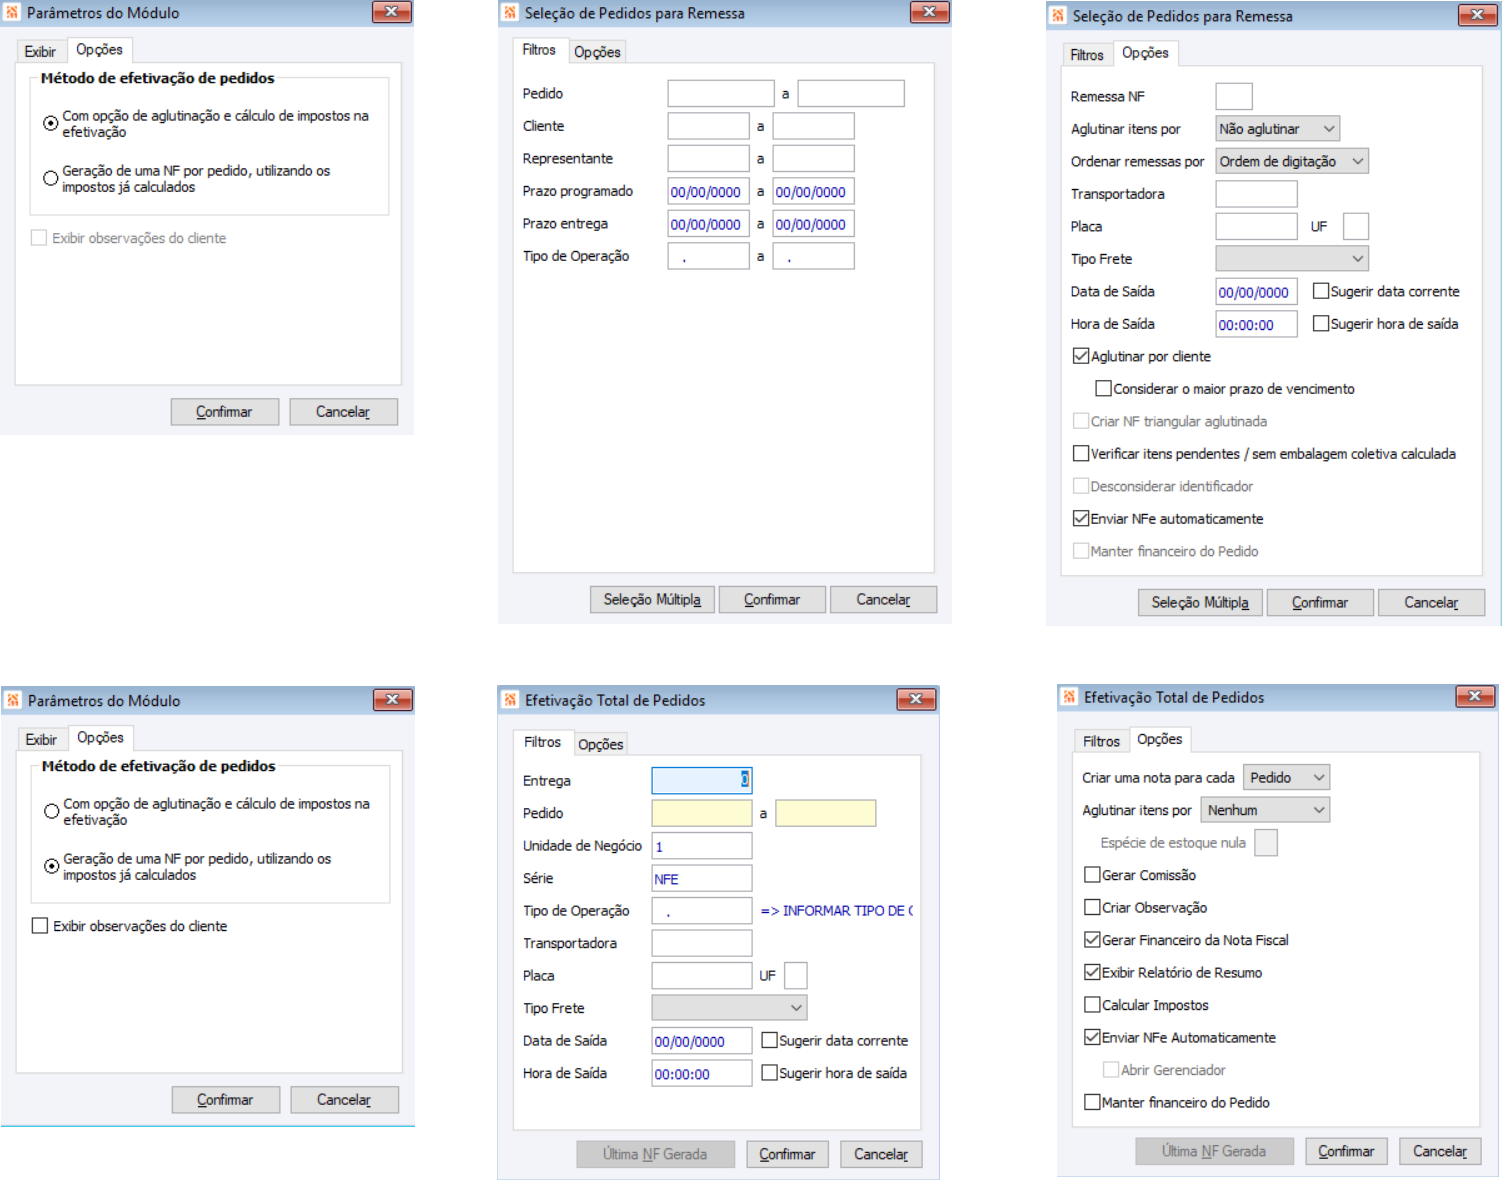
Task: Tick "Sugerir data corrente" in Seleção de Pedidos window
Action: 1320,291
